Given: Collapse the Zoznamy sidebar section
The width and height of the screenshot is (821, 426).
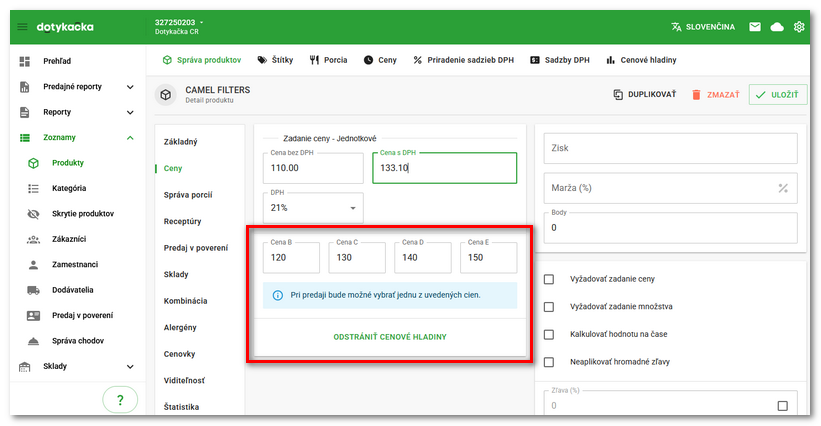Looking at the screenshot, I should 130,137.
